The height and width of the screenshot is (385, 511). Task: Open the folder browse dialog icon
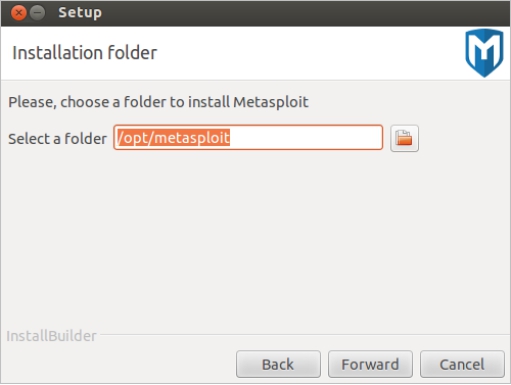[x=404, y=138]
